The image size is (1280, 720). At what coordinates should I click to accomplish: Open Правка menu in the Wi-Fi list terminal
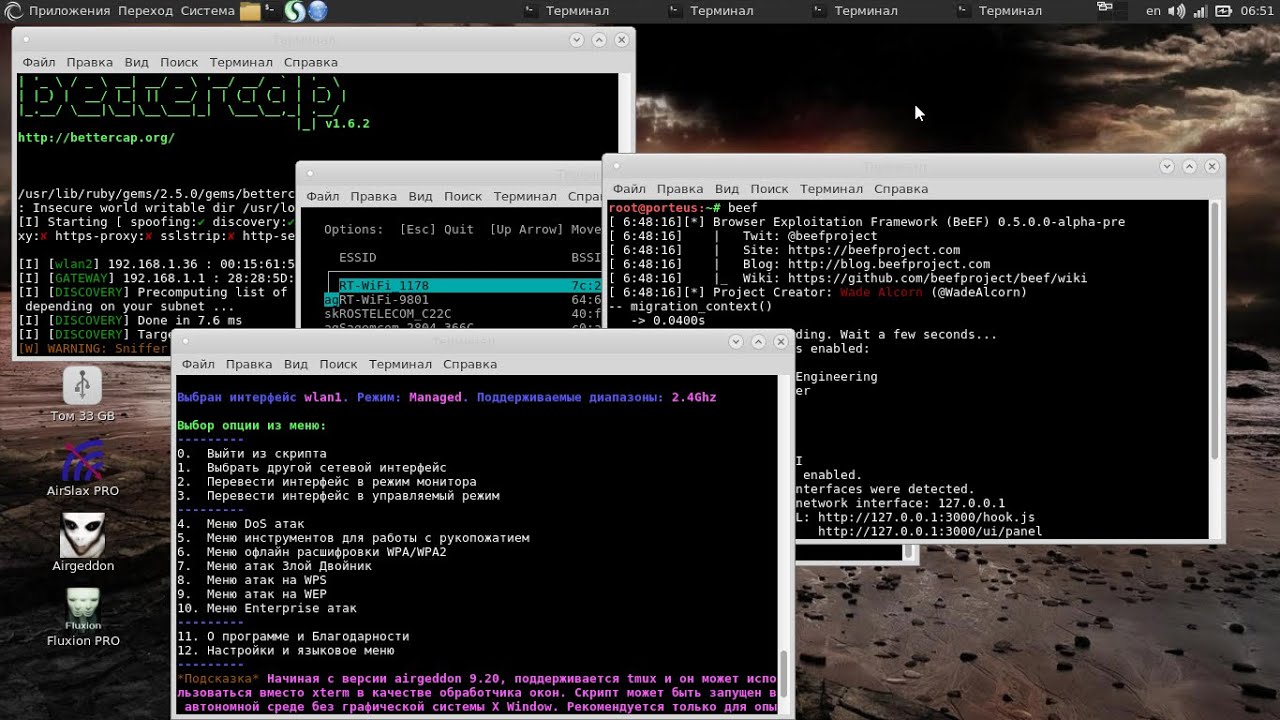tap(374, 197)
